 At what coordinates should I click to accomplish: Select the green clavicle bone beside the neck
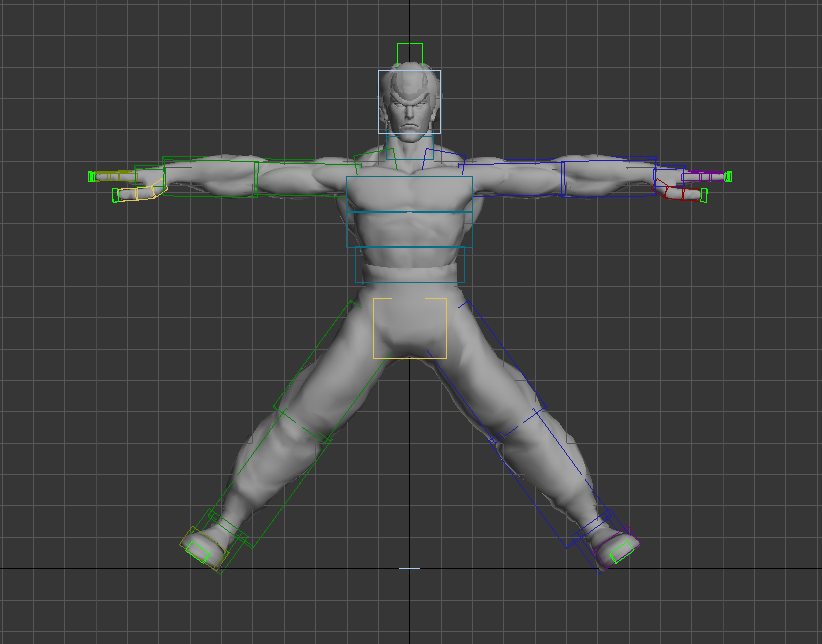click(x=375, y=162)
